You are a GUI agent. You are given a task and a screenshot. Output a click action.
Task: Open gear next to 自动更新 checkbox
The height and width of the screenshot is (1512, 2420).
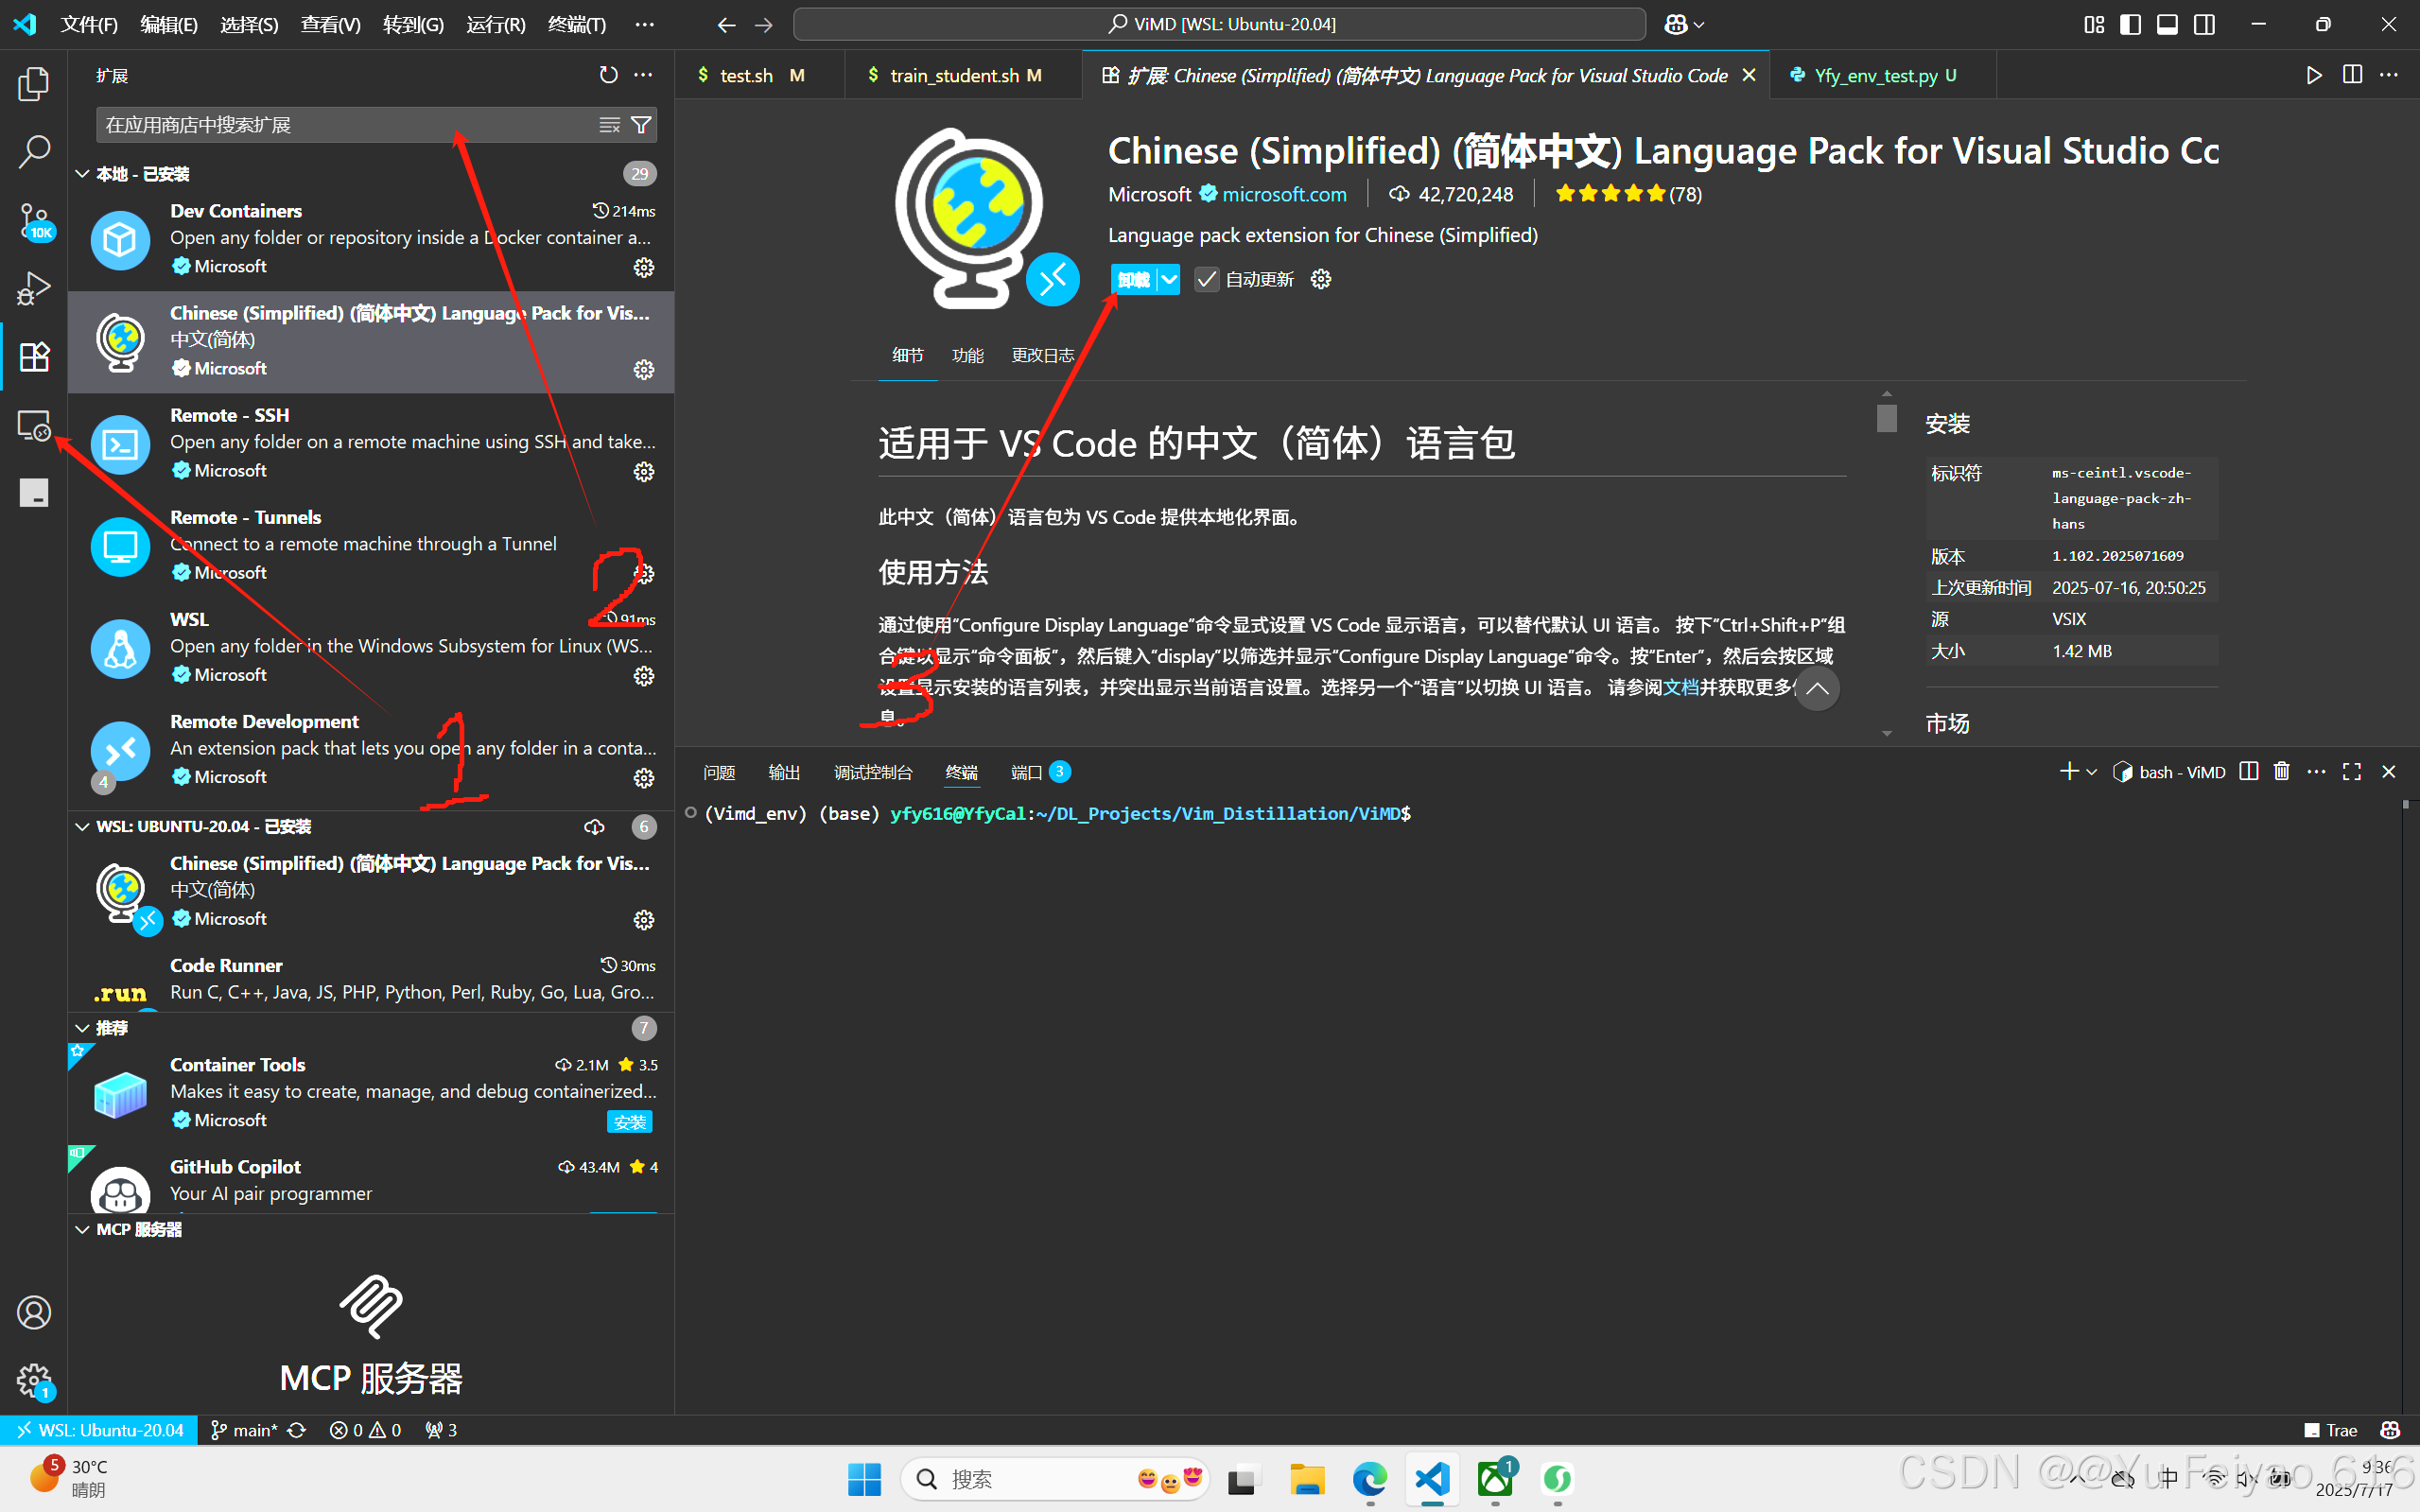(1321, 279)
